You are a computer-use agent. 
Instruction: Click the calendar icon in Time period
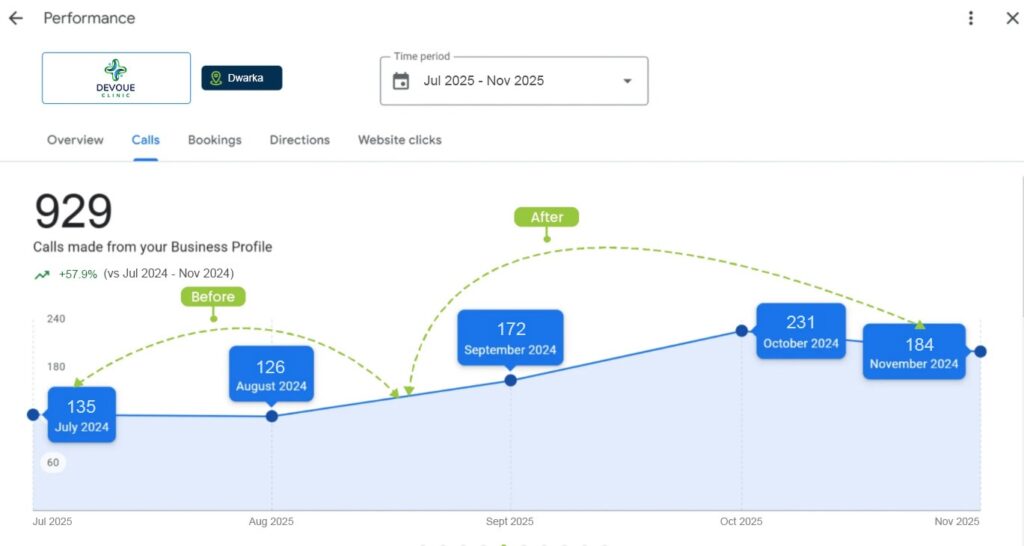(x=401, y=81)
